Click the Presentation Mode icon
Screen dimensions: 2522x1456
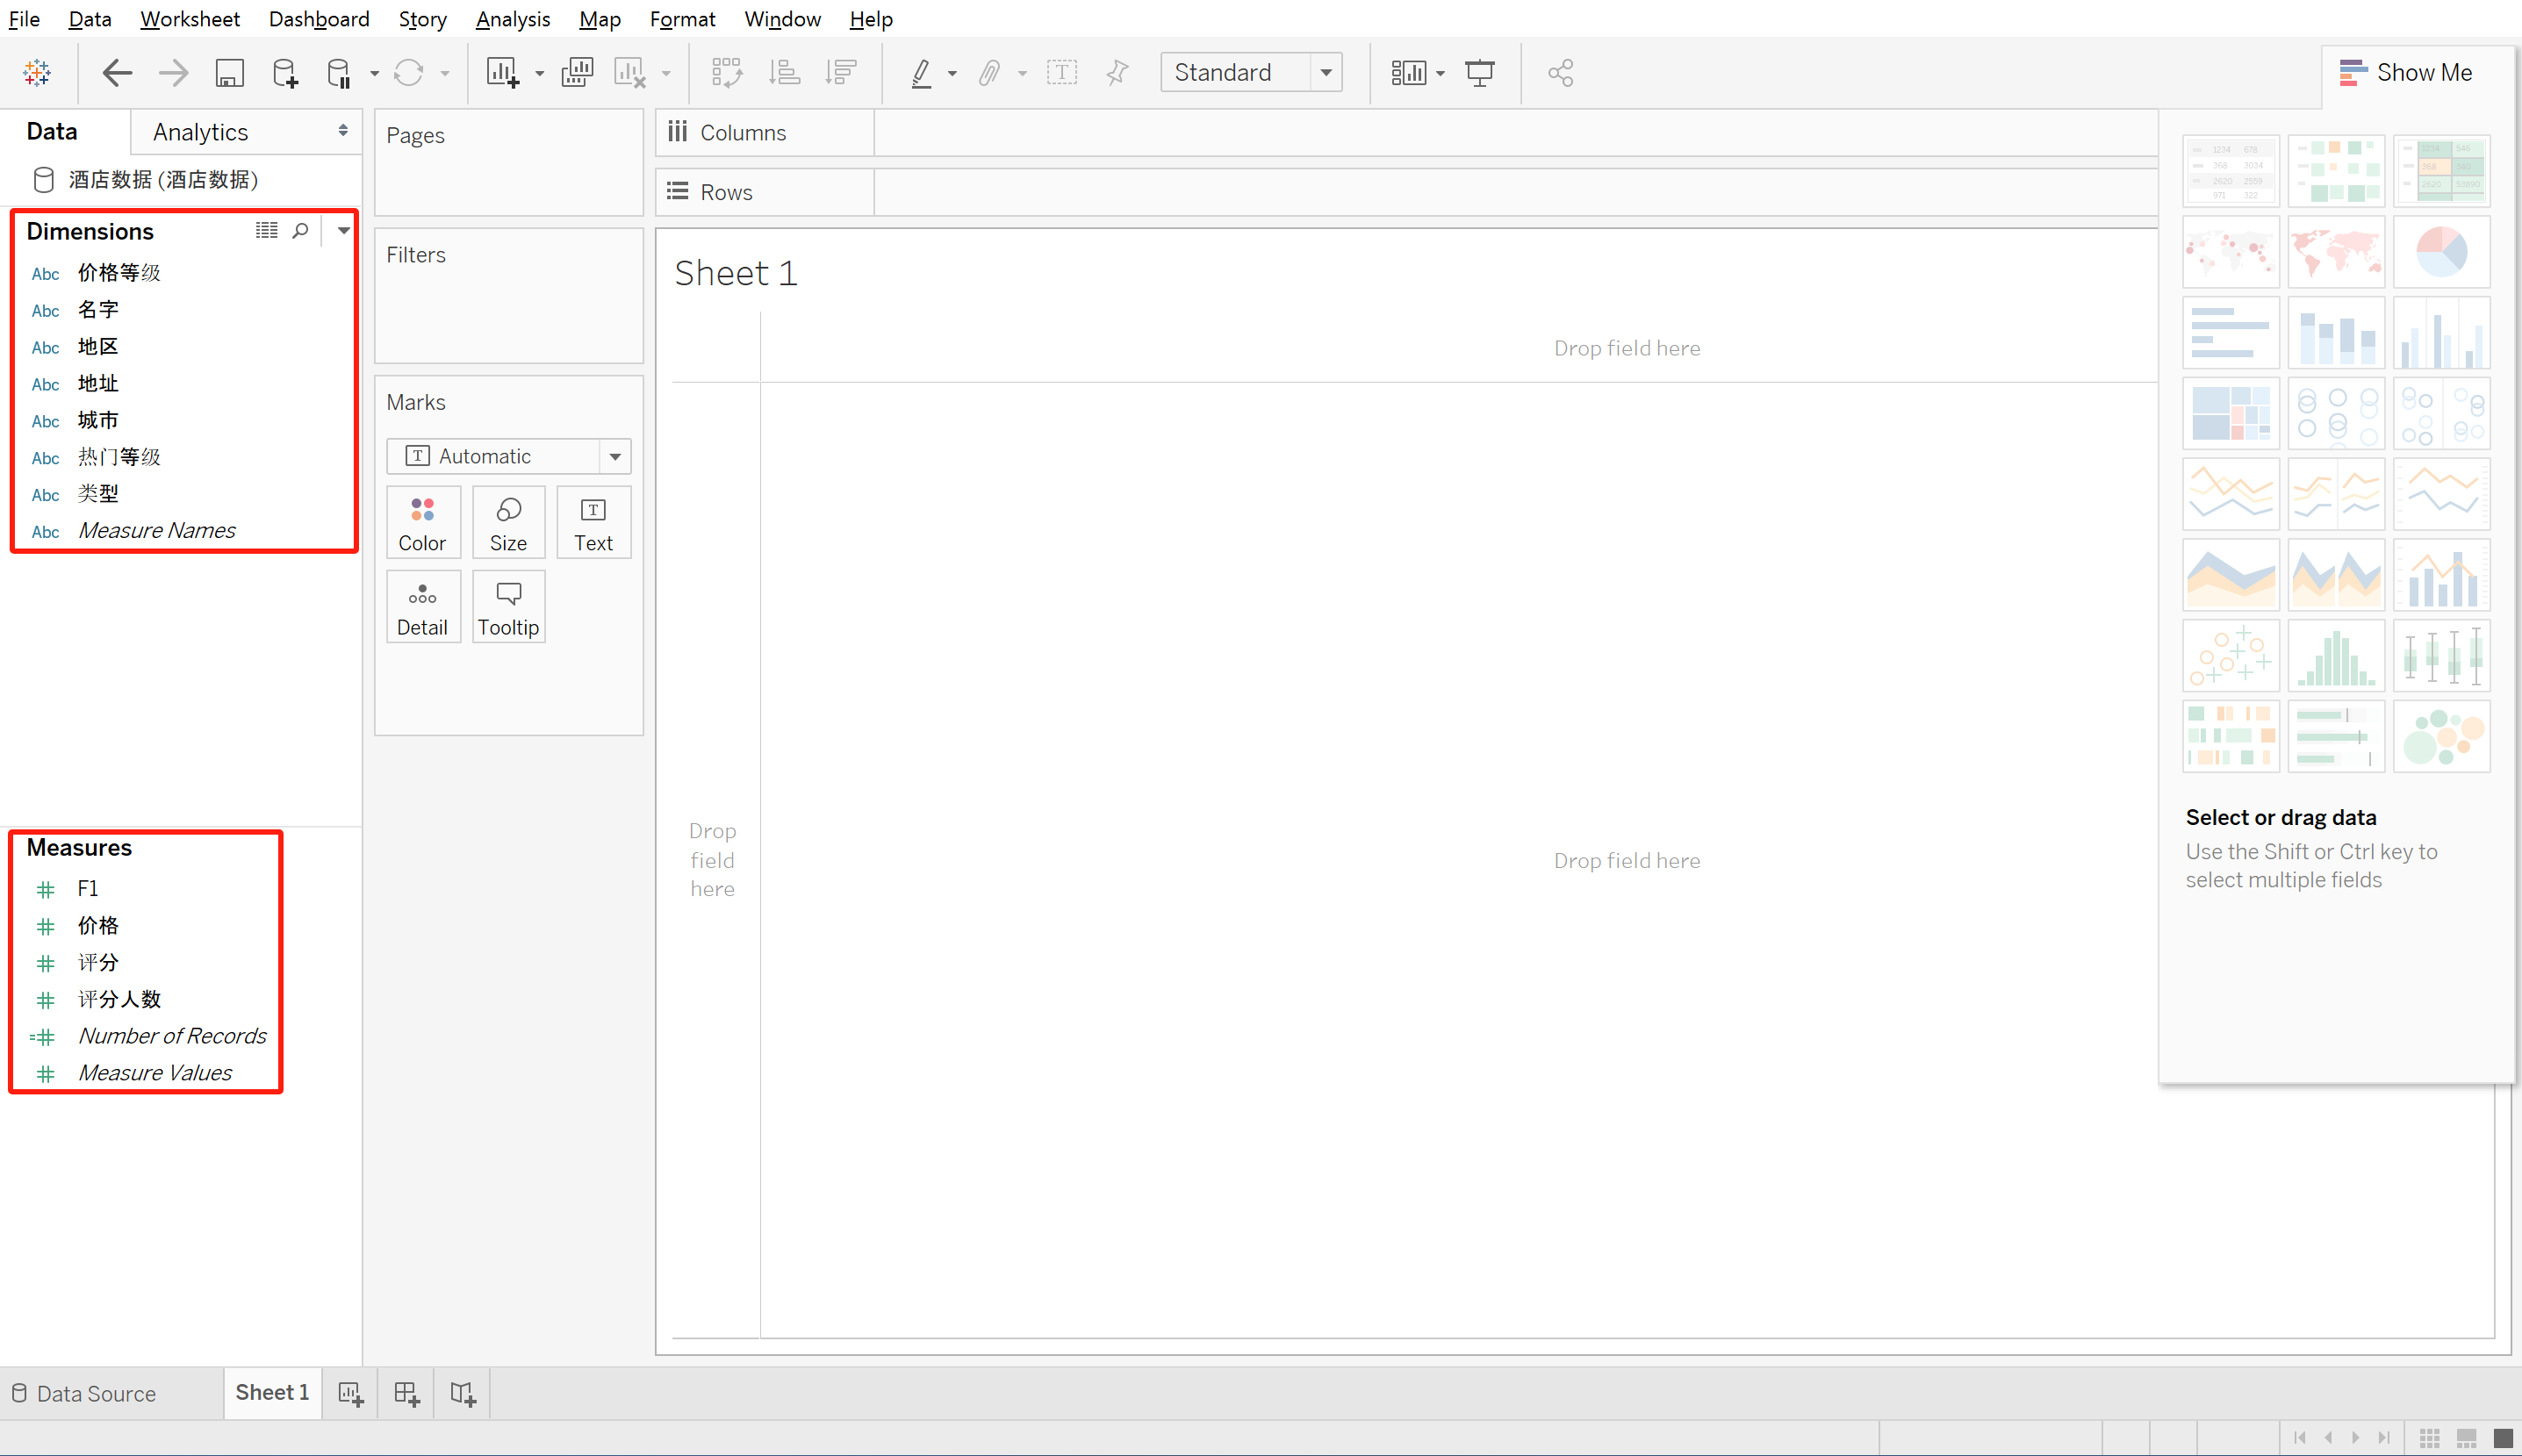1479,73
